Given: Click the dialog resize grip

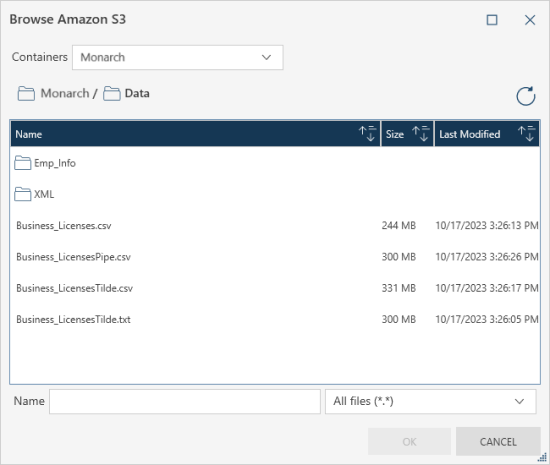Looking at the screenshot, I should coord(542,457).
